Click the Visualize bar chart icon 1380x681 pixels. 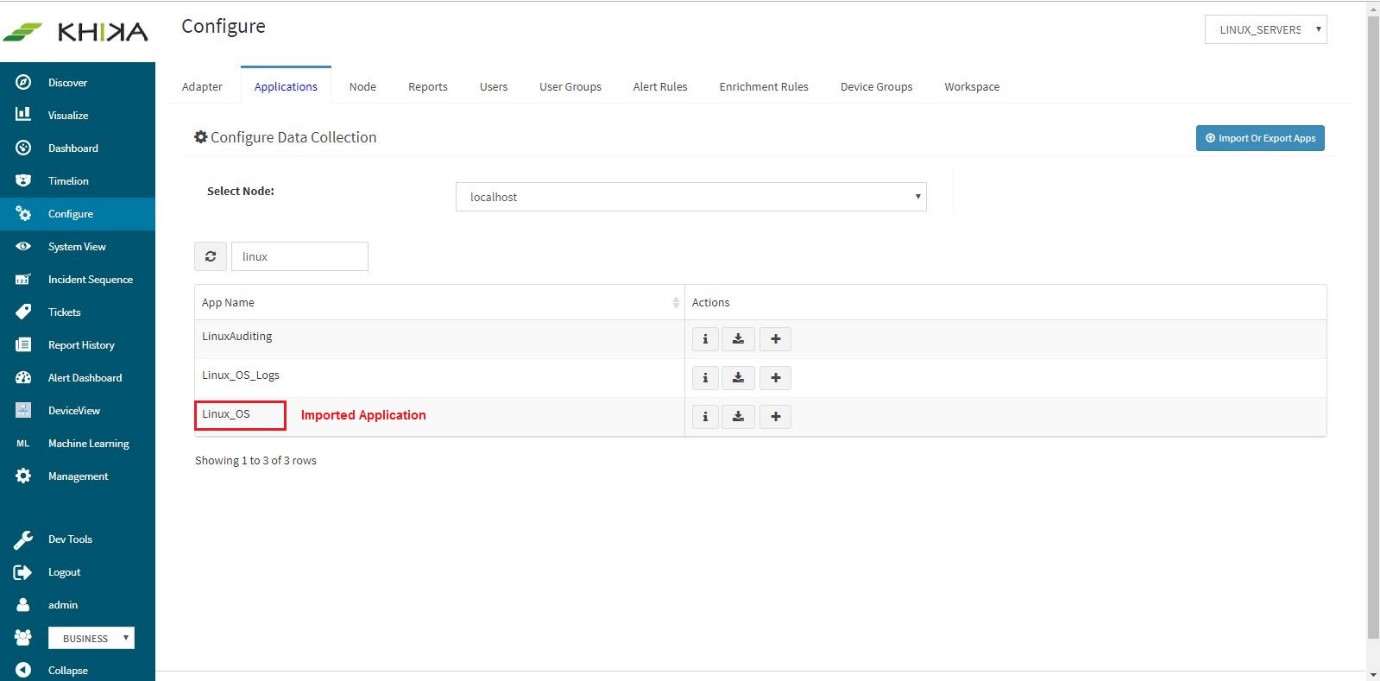(23, 115)
